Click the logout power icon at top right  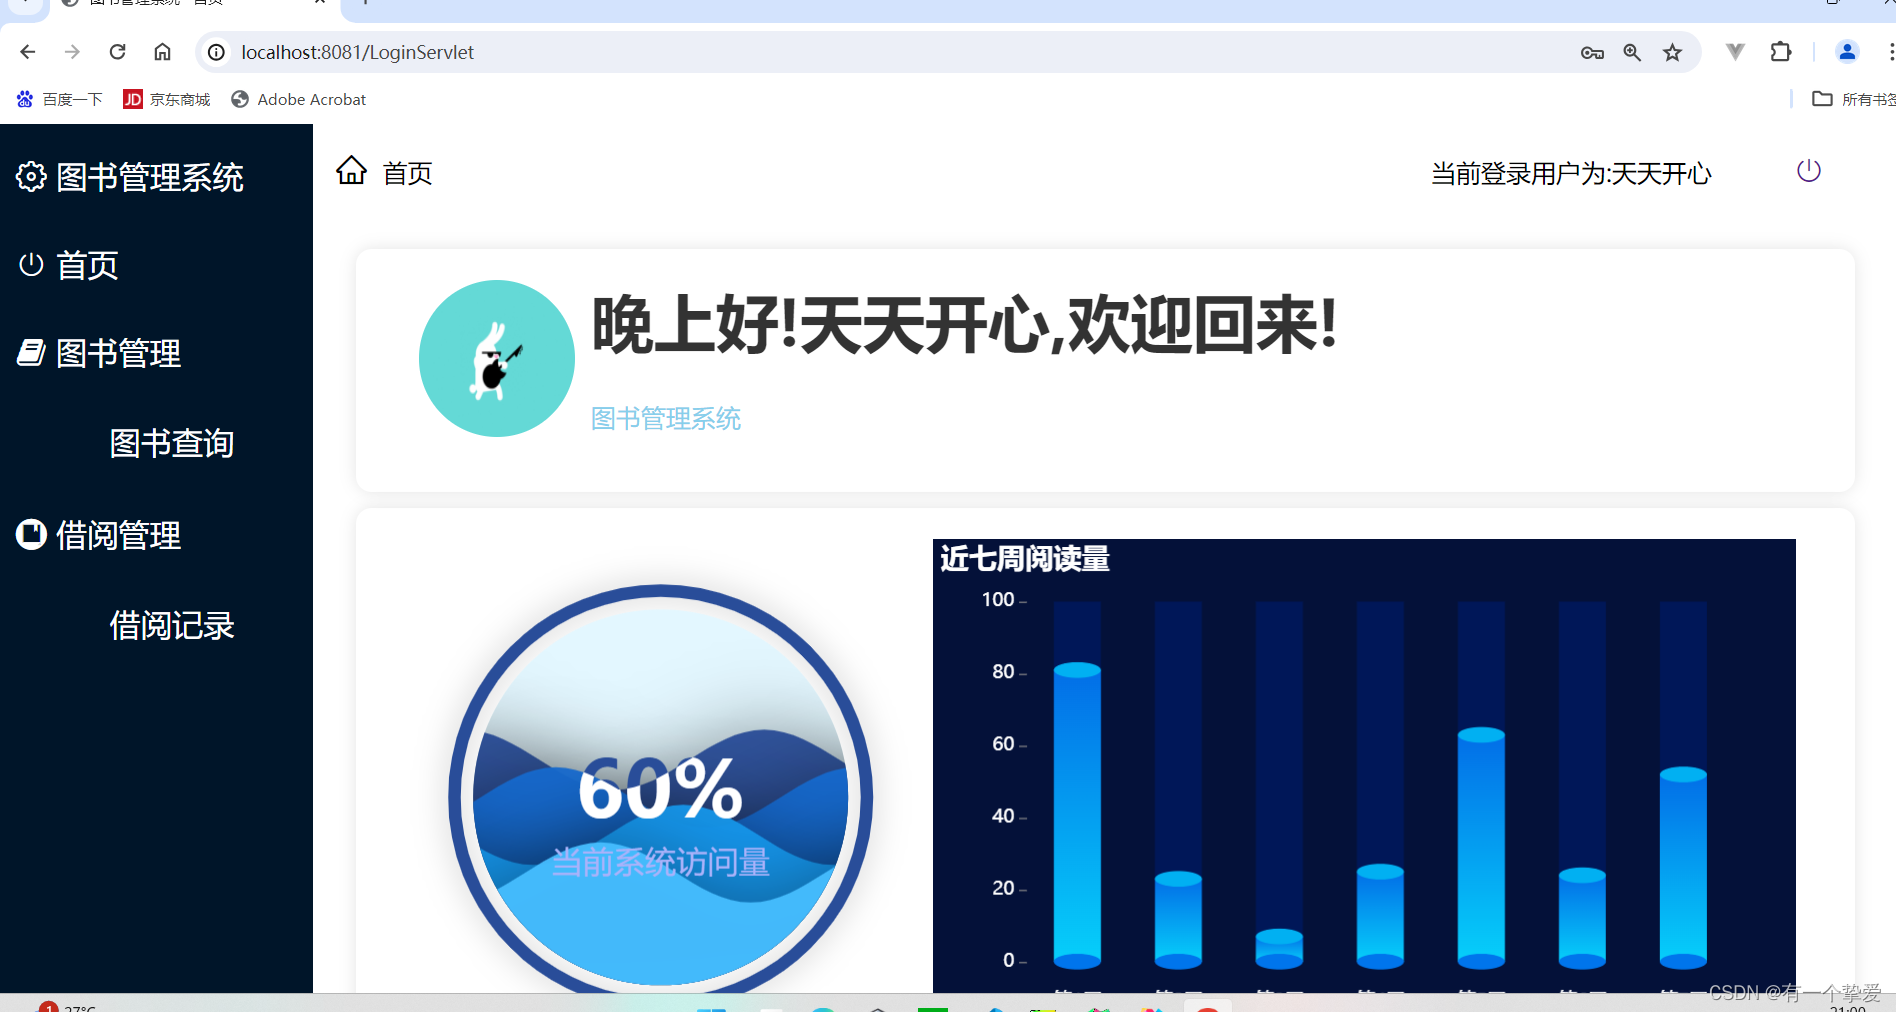tap(1808, 171)
